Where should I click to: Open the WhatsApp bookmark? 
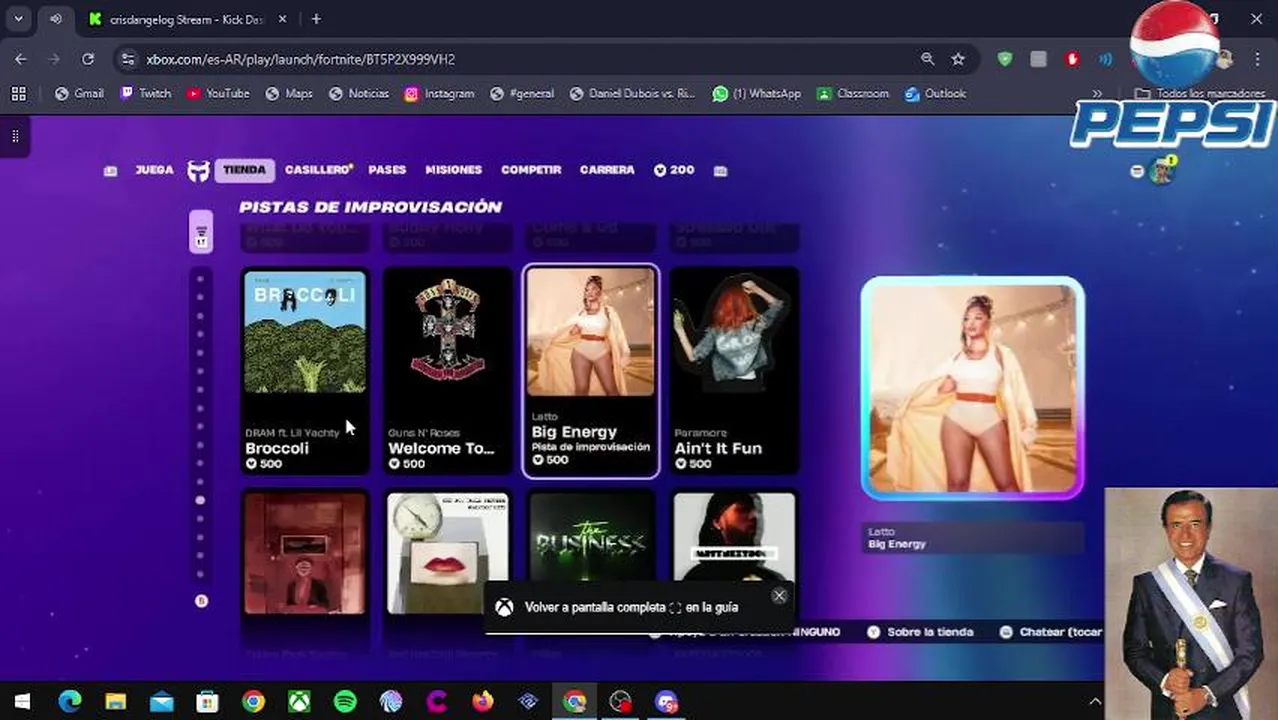tap(757, 93)
